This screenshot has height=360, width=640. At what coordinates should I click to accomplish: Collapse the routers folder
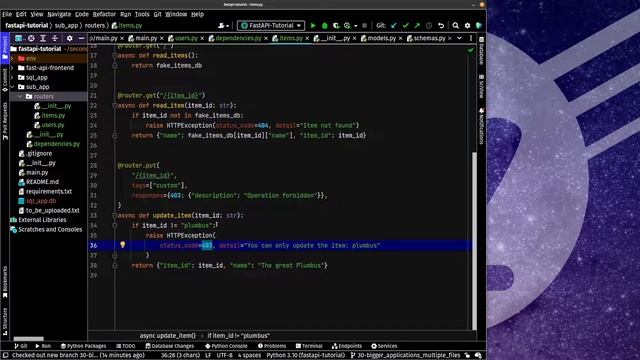(x=20, y=96)
